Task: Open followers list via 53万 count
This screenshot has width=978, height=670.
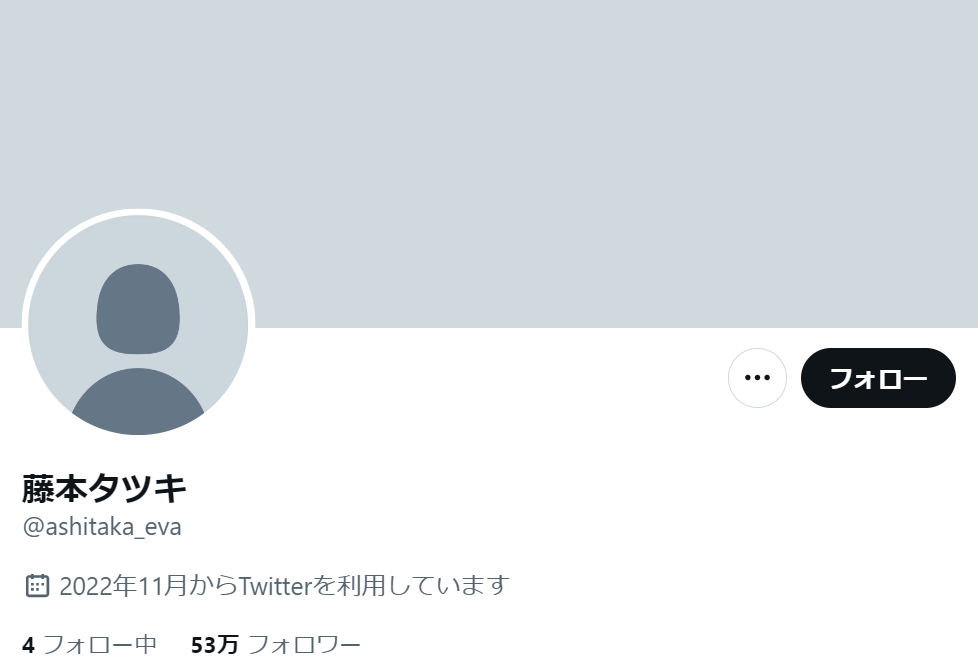Action: pyautogui.click(x=215, y=645)
